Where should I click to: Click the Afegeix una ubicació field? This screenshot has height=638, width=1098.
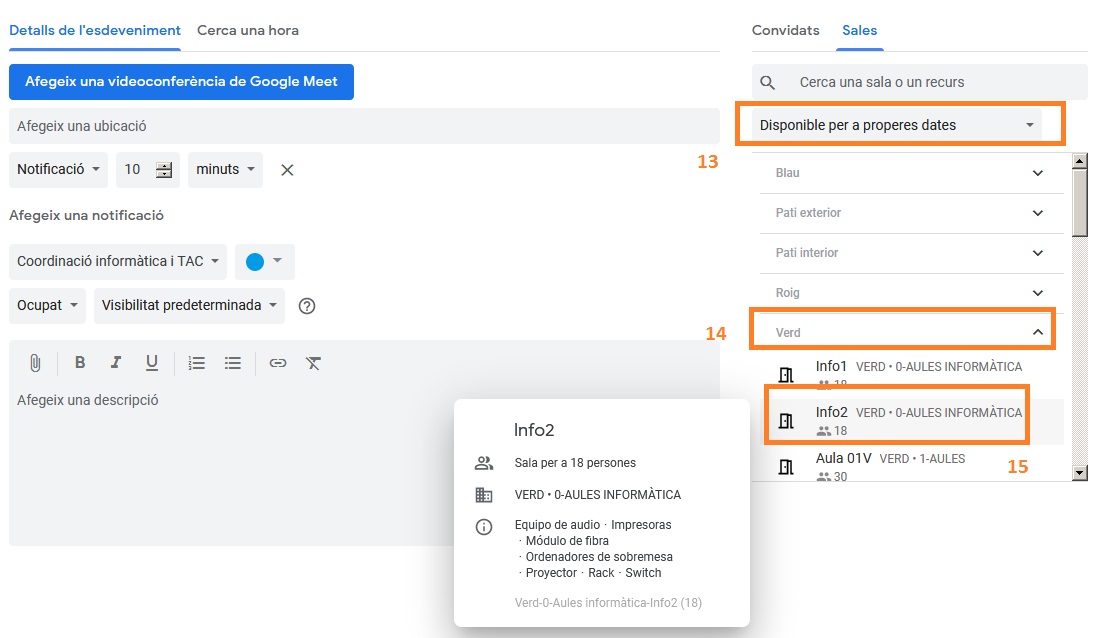[364, 126]
